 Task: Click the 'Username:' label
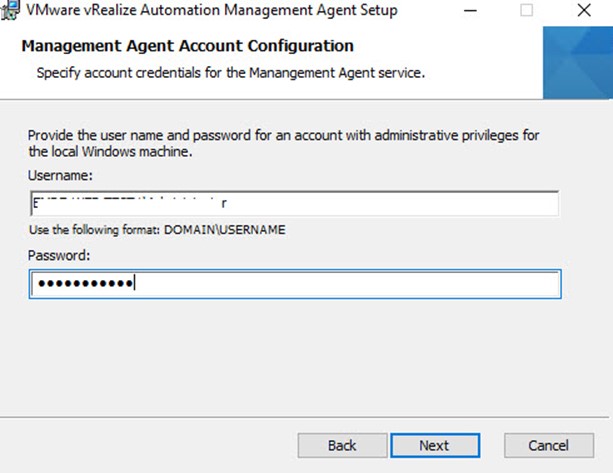point(60,176)
